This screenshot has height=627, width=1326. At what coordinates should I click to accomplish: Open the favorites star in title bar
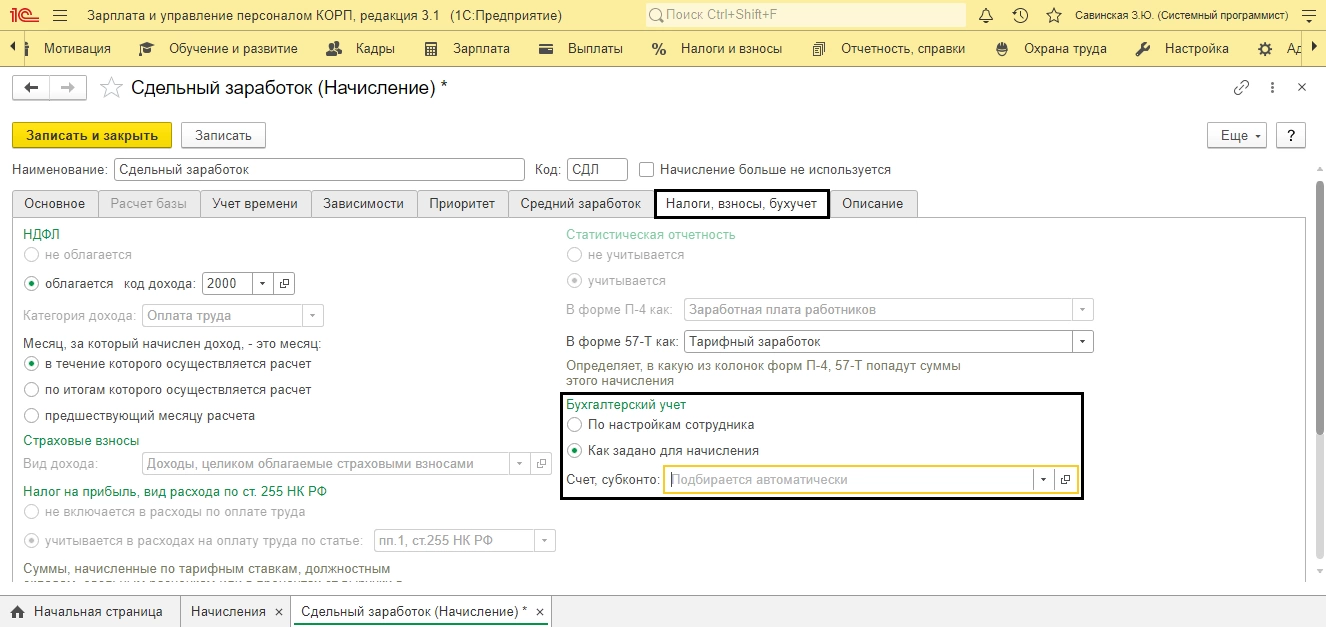pos(1053,16)
